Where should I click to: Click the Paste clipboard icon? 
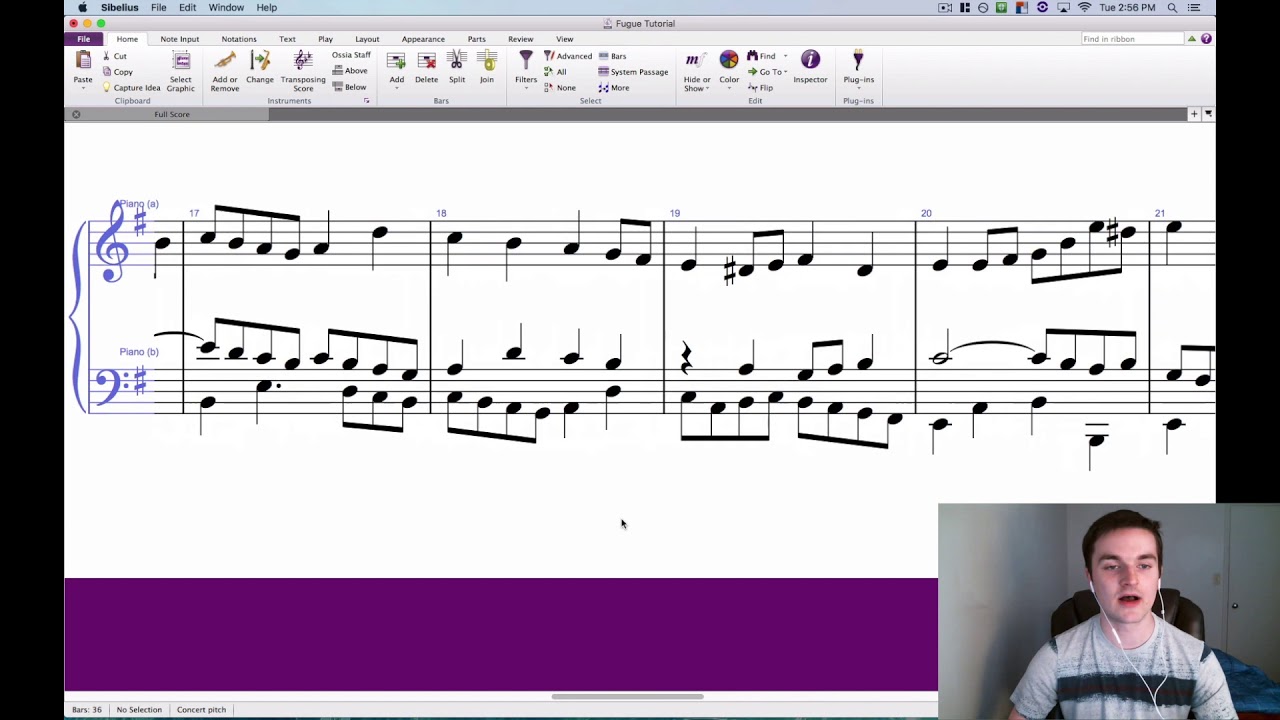(83, 61)
